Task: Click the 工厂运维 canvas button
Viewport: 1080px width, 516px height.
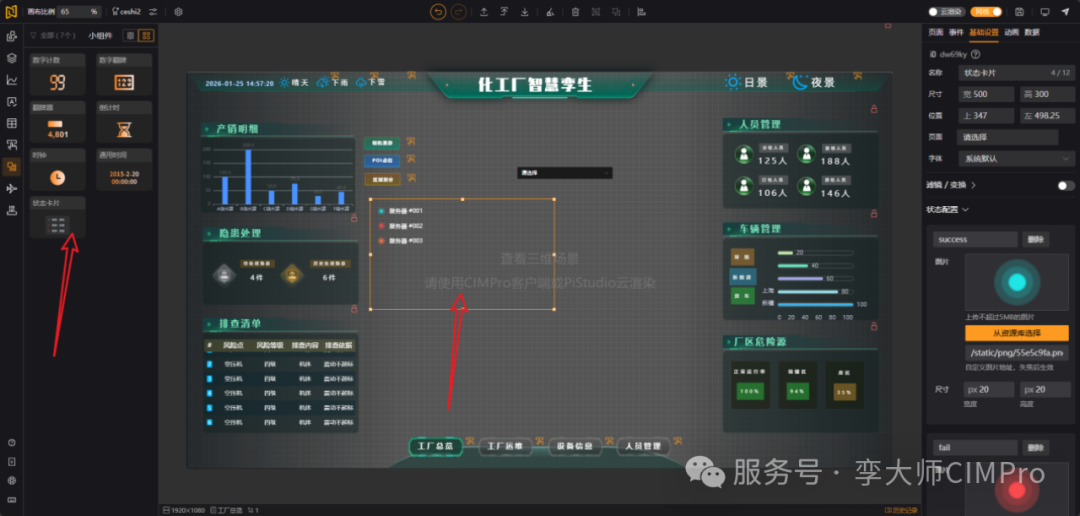Action: [504, 446]
